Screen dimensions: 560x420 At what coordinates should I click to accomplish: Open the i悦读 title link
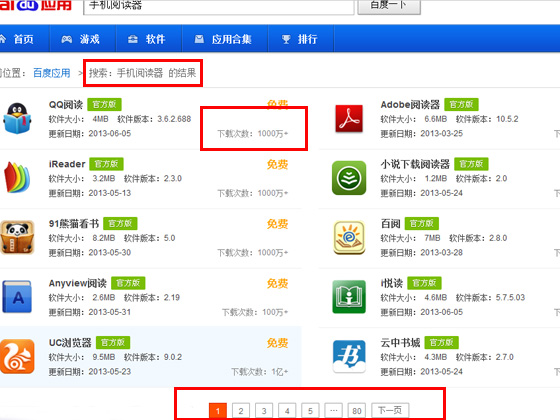click(392, 283)
